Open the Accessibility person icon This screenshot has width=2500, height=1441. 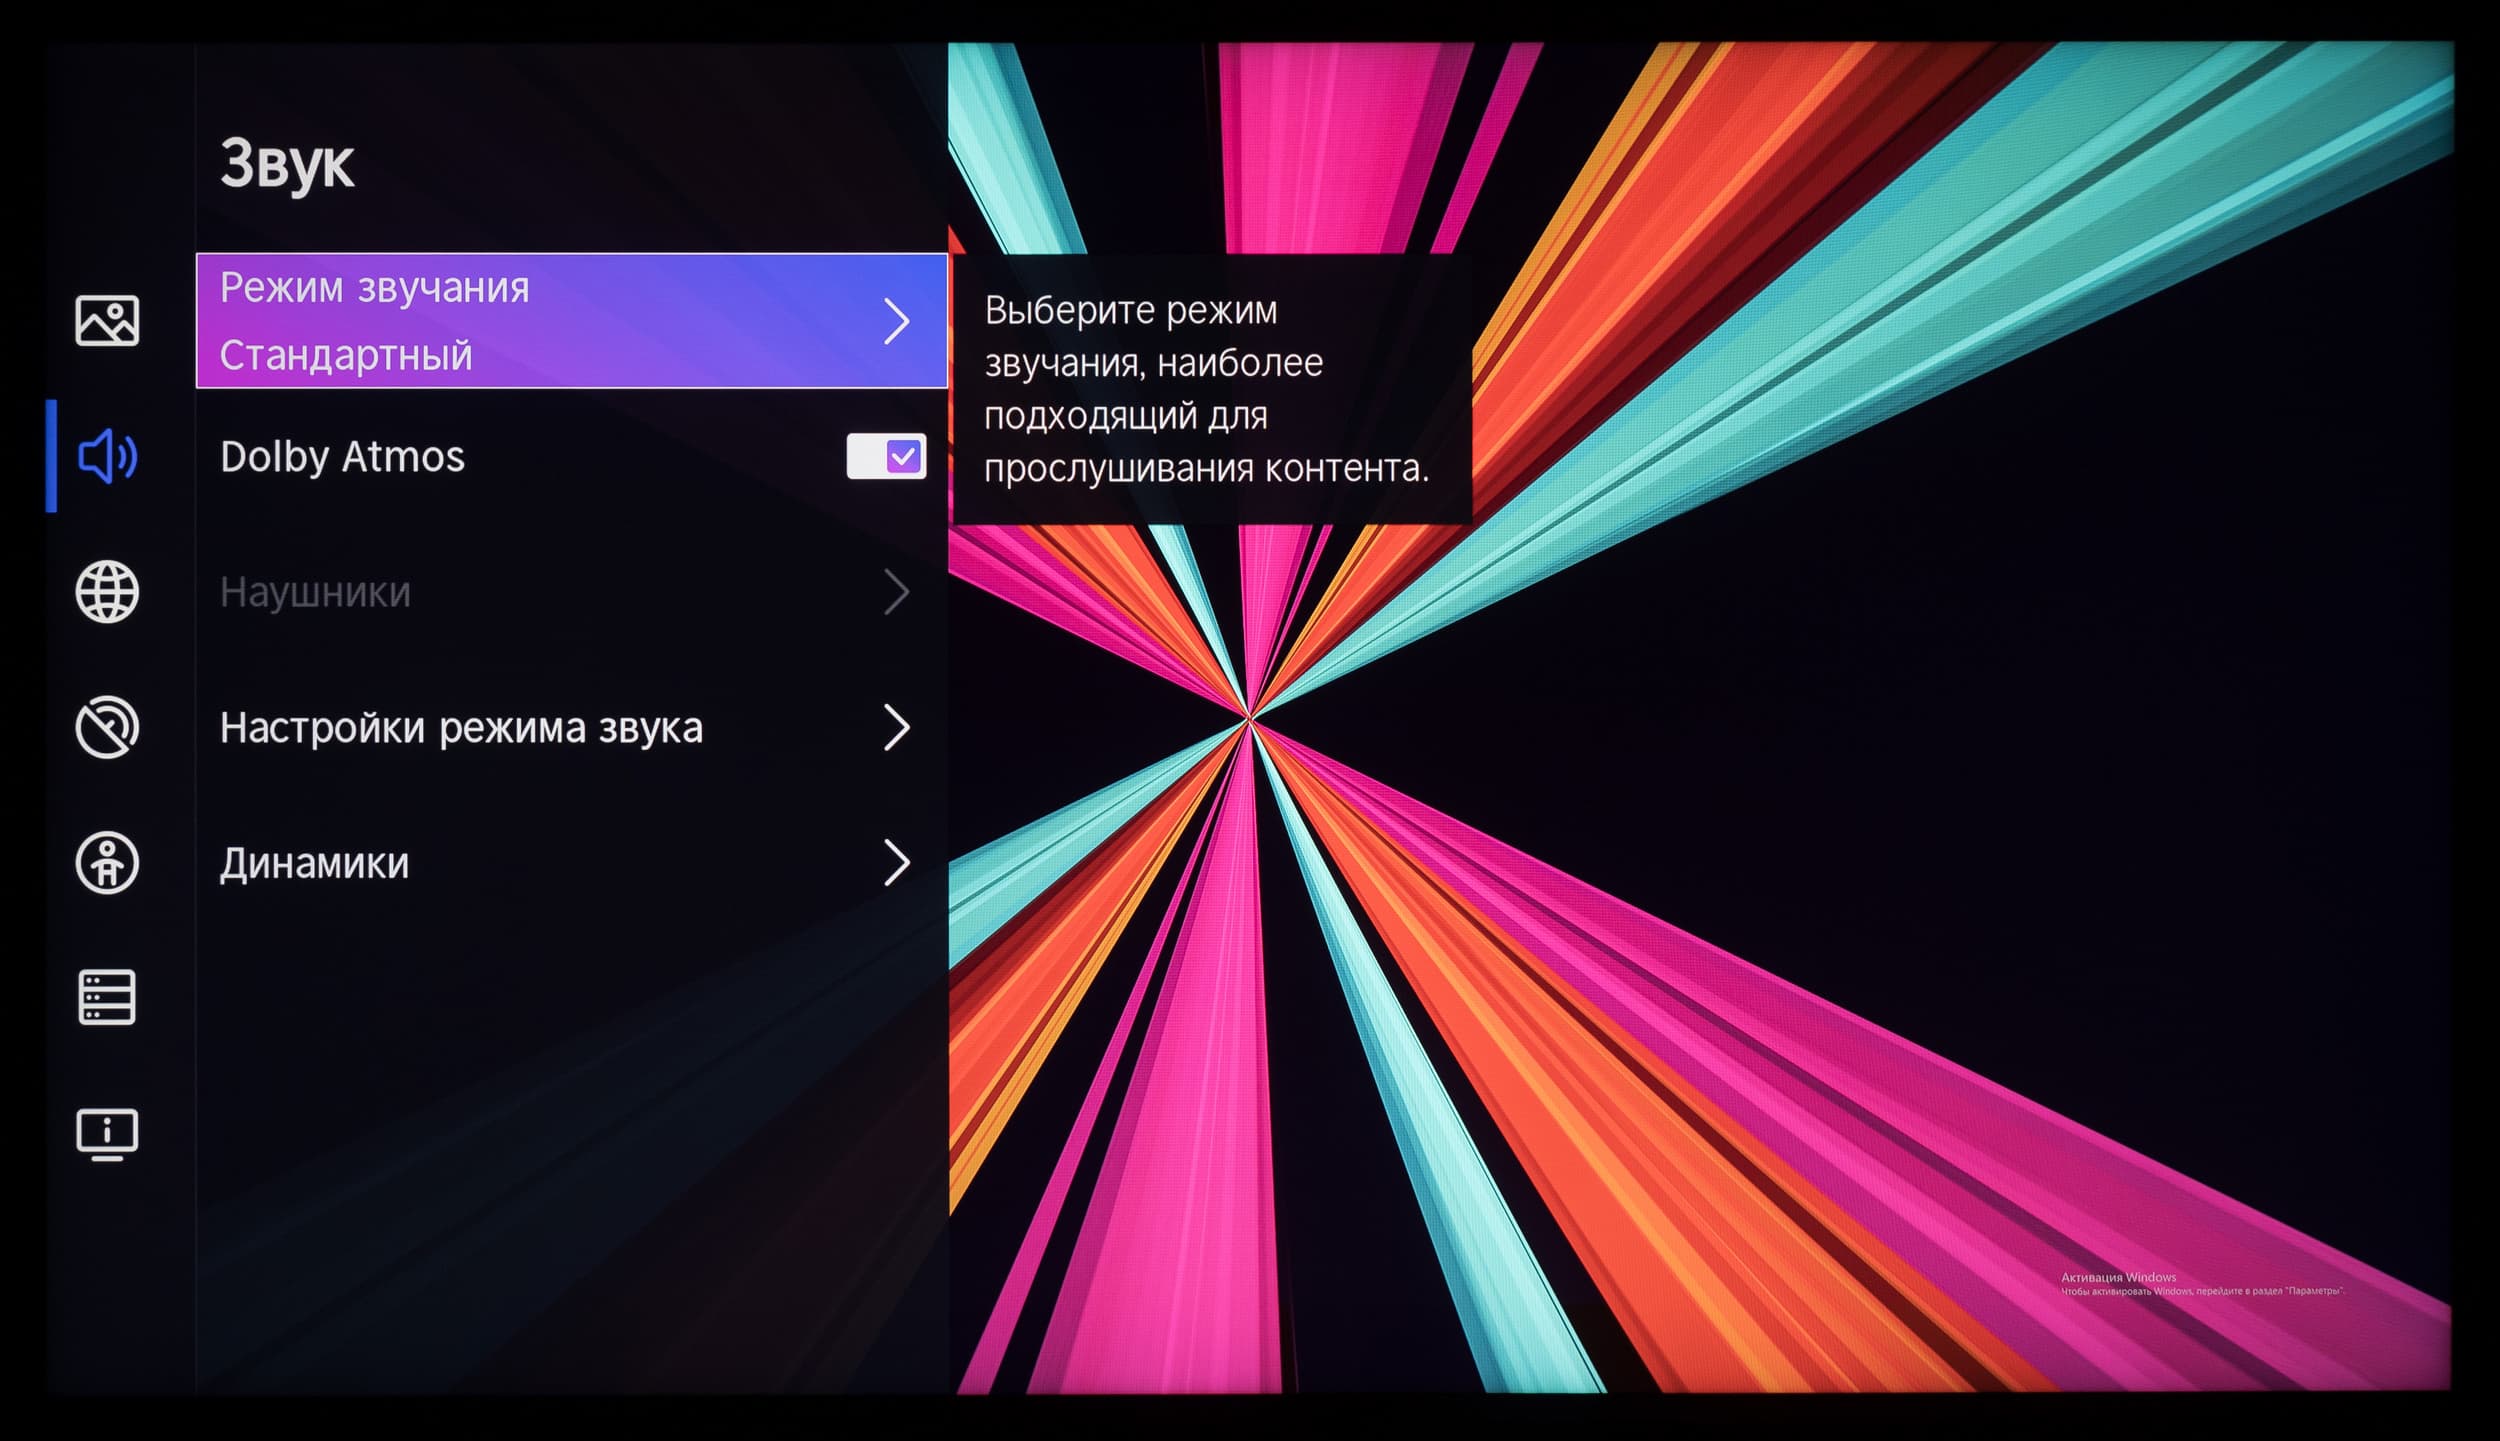click(107, 862)
